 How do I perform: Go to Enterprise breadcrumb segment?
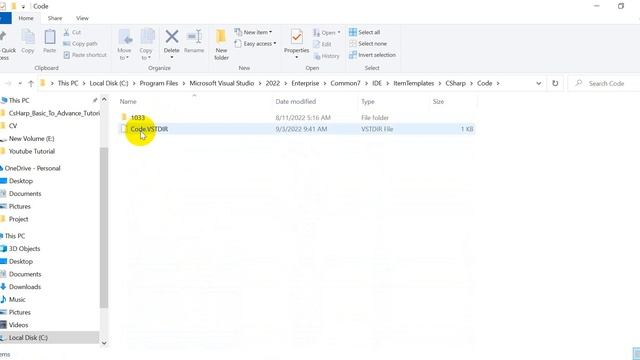pyautogui.click(x=305, y=83)
